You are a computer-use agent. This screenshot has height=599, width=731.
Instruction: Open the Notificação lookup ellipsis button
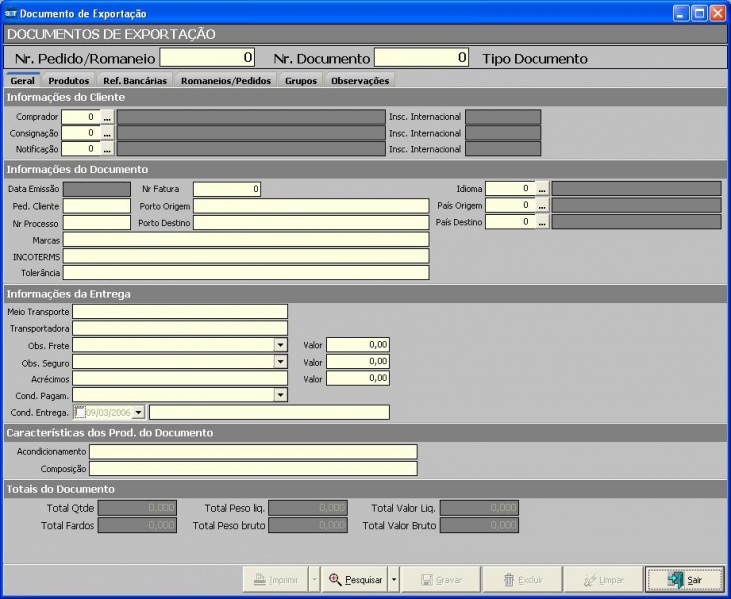click(108, 149)
